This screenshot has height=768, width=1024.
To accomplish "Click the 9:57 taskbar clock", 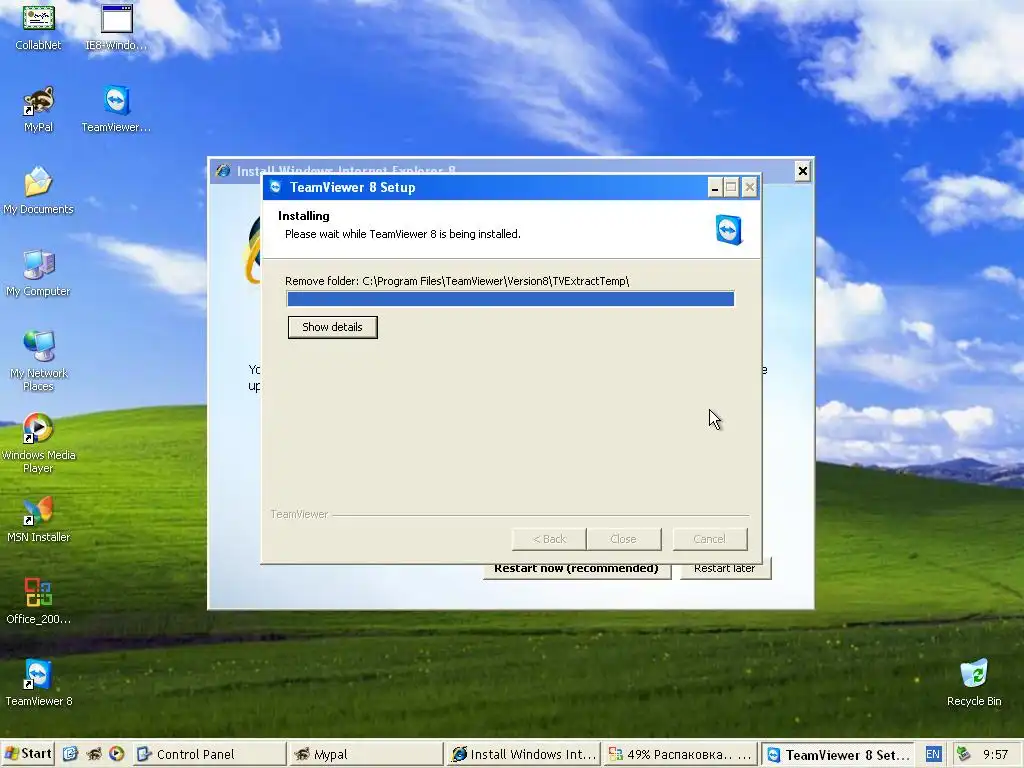I will [996, 754].
